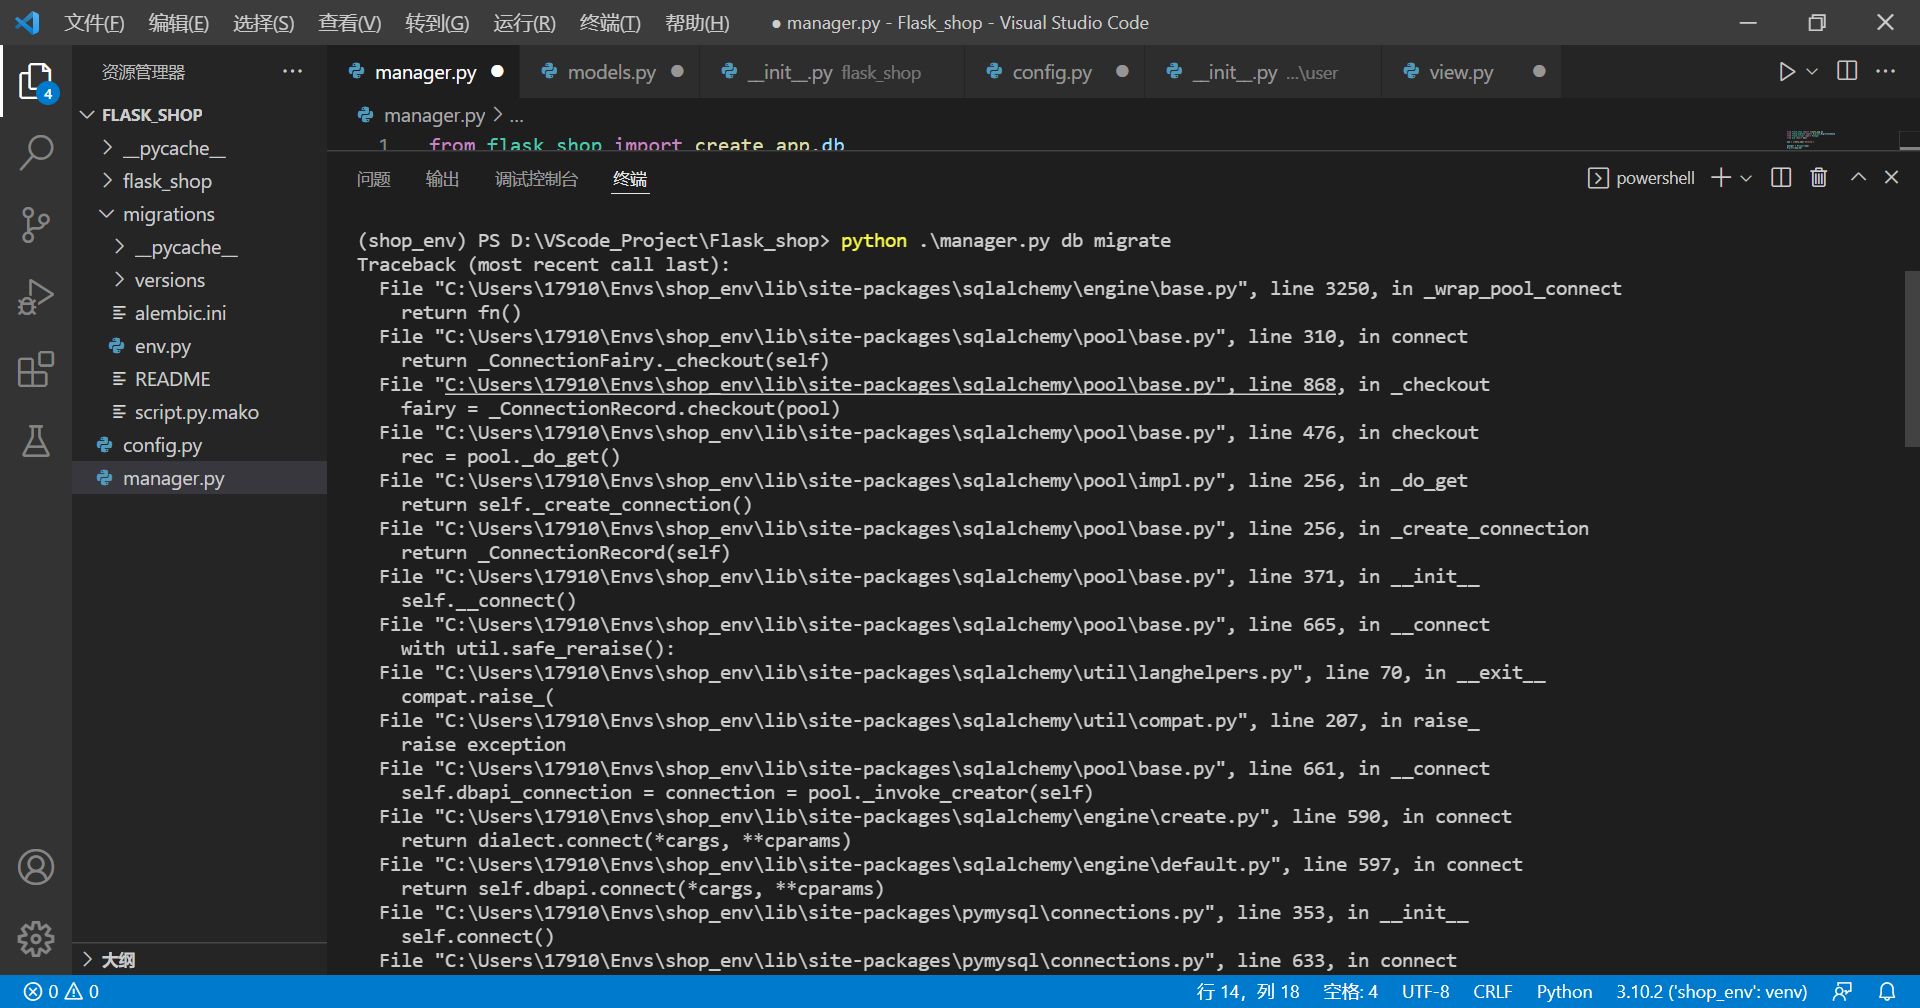Switch to __init__.py flask_shop tab
The height and width of the screenshot is (1008, 1920).
[x=833, y=72]
